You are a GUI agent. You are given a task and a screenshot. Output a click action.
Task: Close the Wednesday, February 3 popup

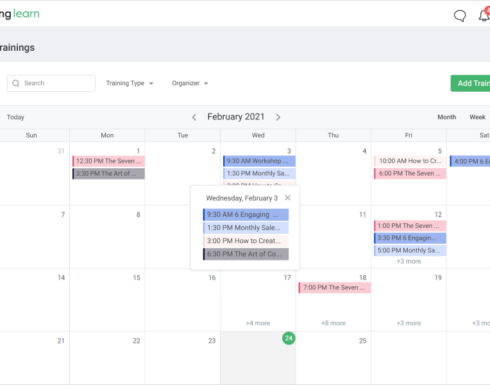point(287,198)
